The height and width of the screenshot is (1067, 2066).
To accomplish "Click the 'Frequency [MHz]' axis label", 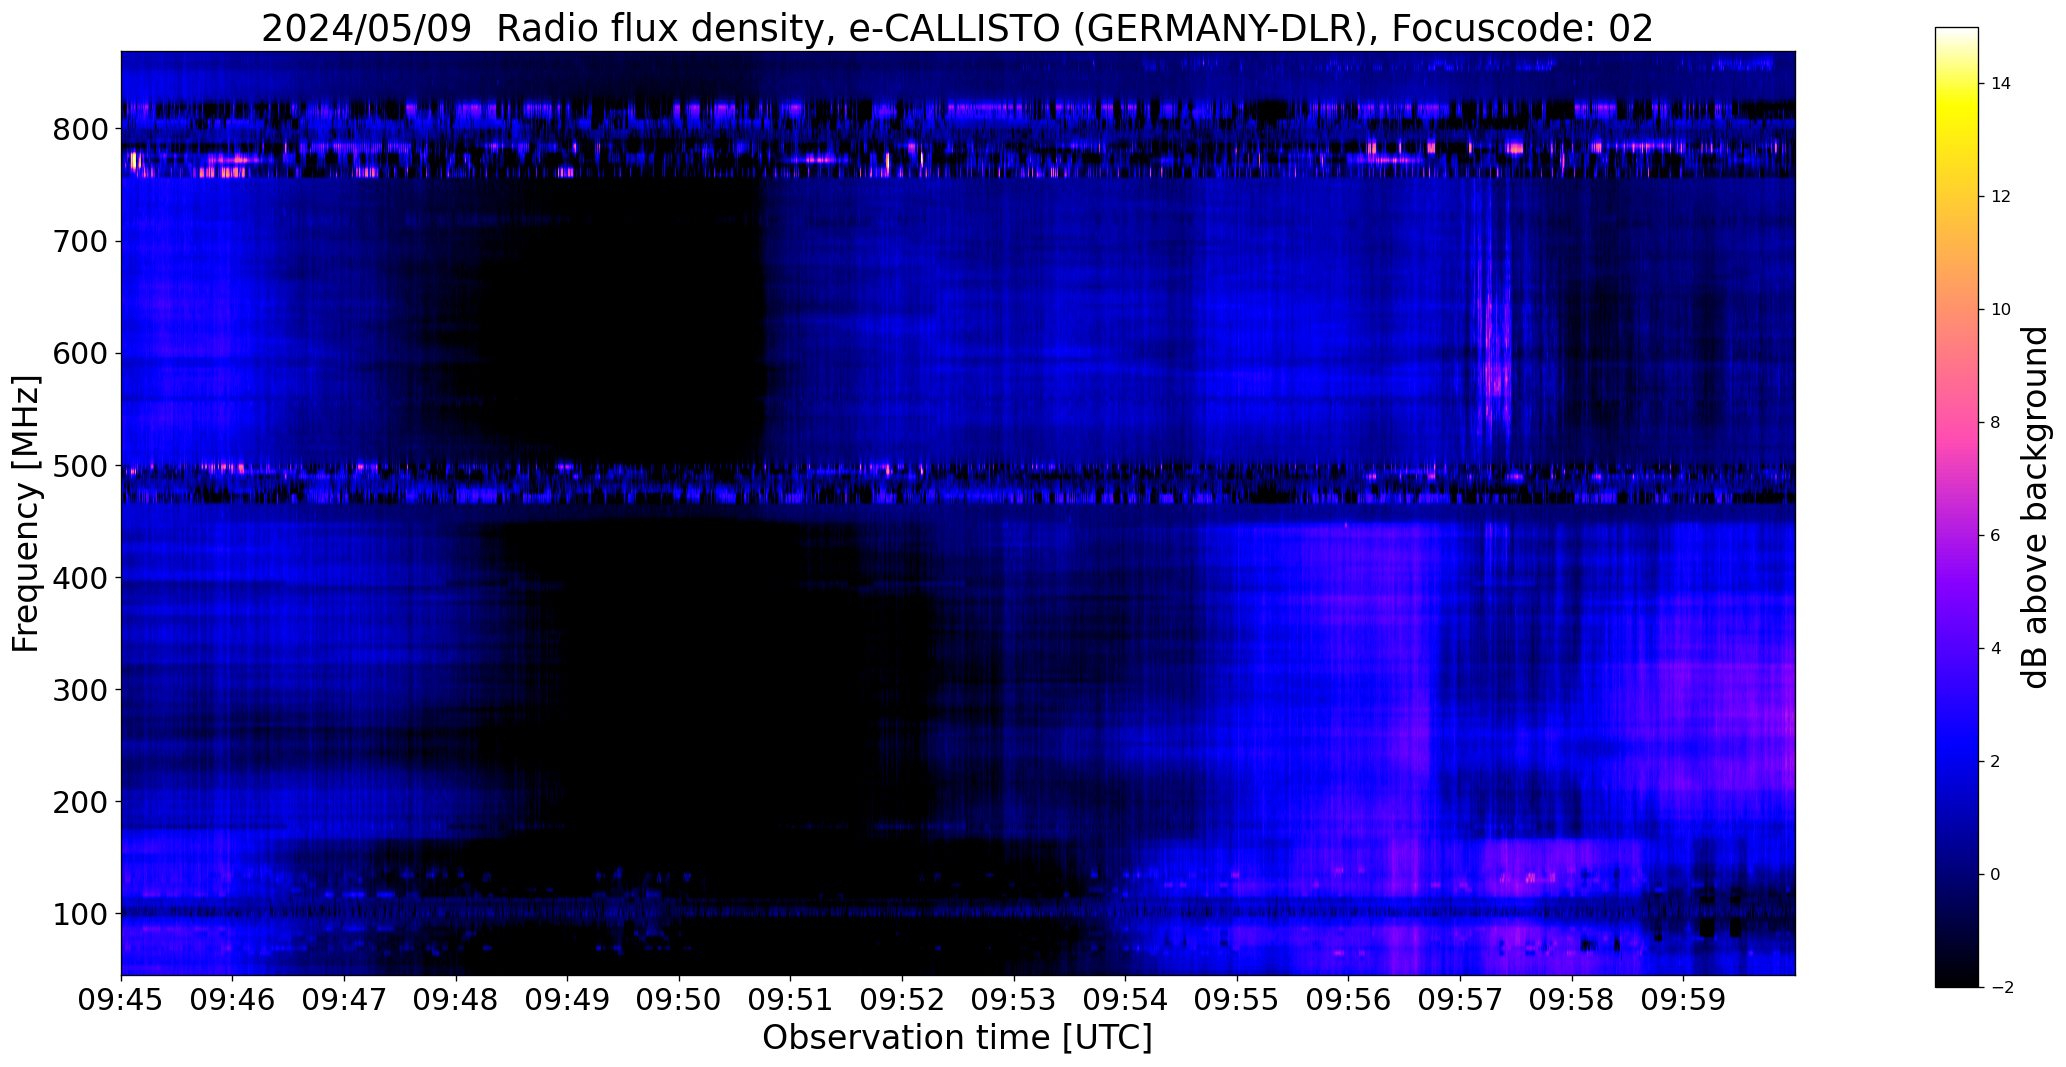I will 27,514.
